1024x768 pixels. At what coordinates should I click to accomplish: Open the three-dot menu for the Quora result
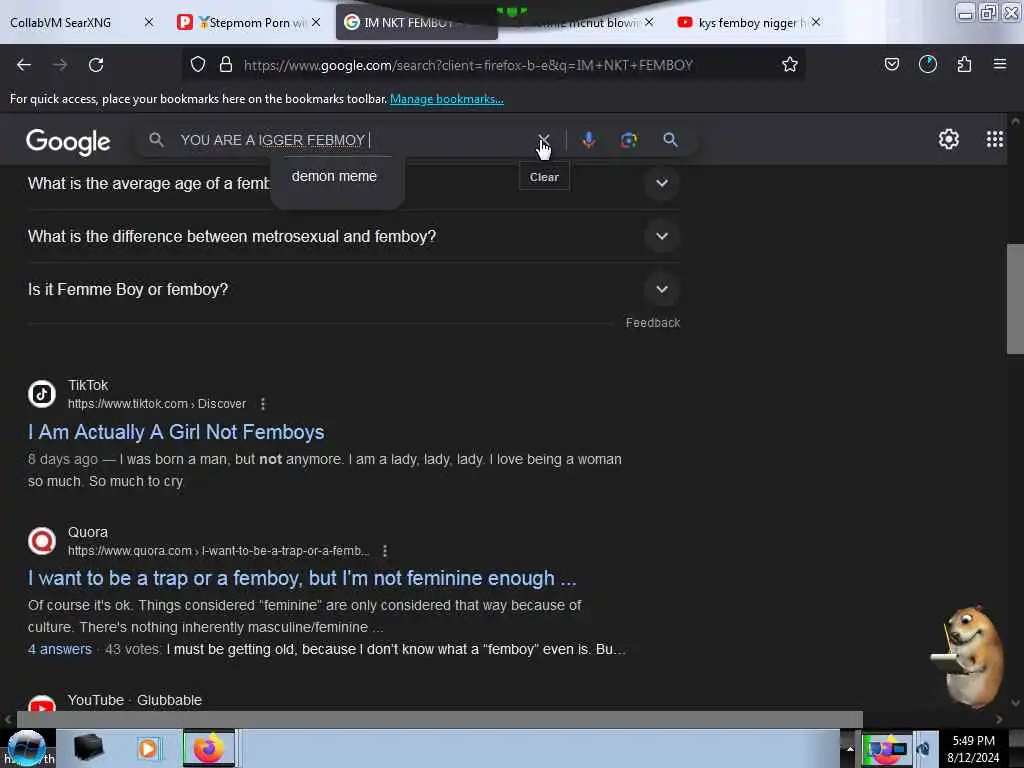[x=385, y=551]
